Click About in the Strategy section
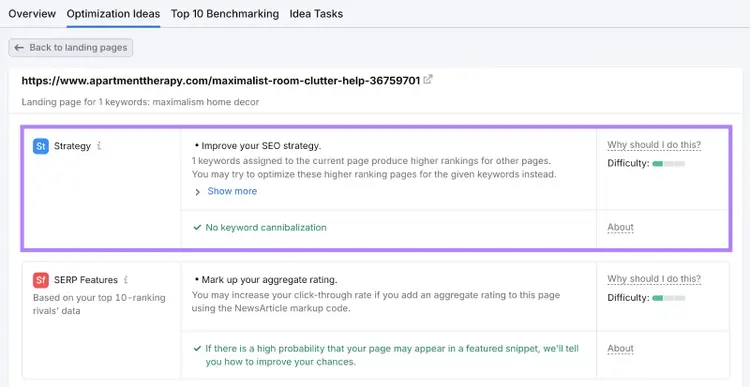This screenshot has height=387, width=750. point(620,227)
